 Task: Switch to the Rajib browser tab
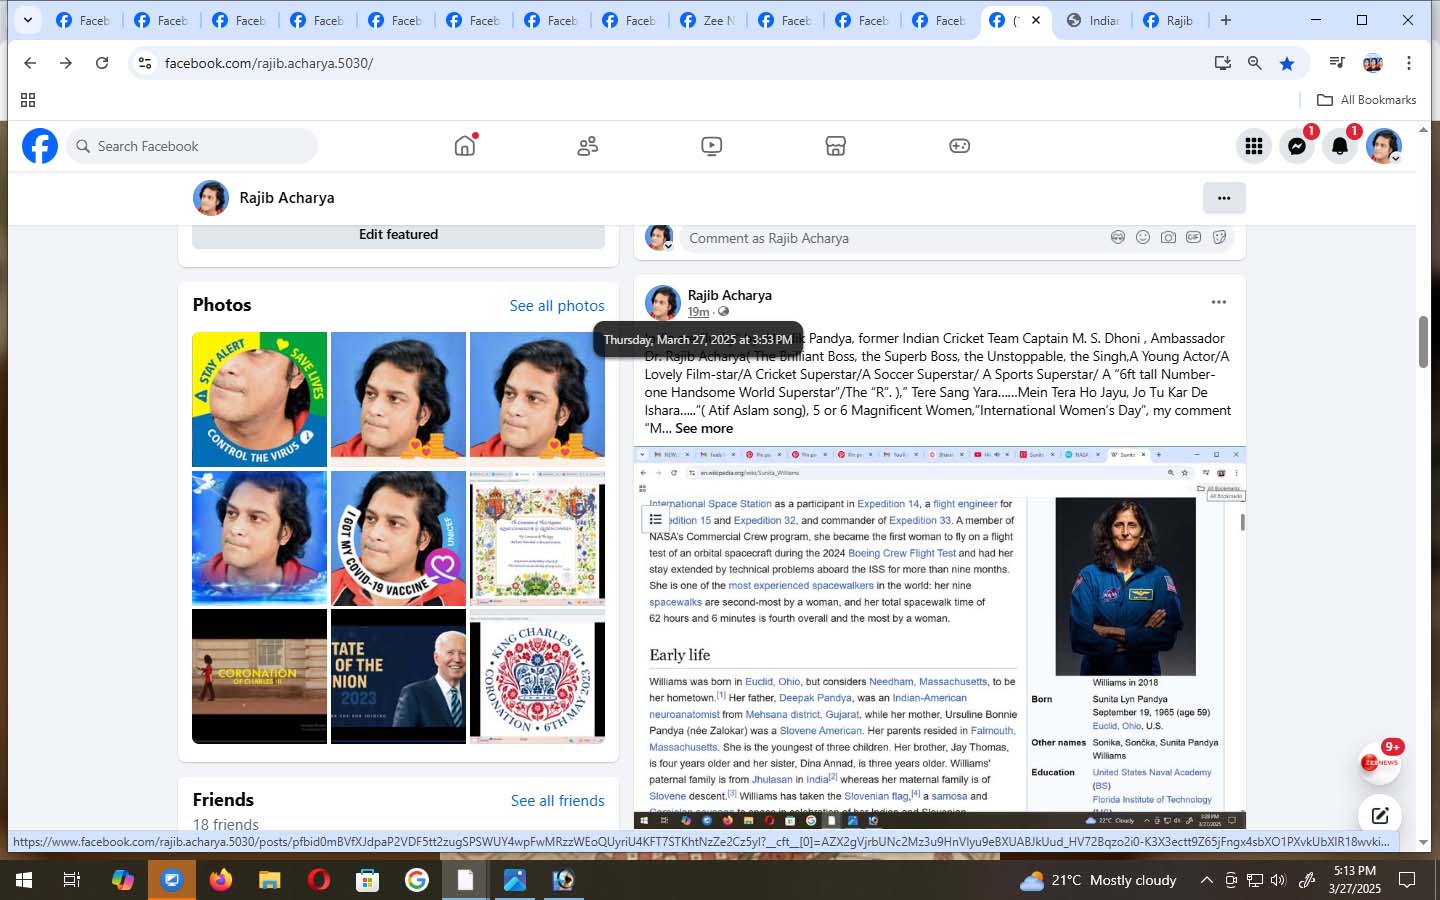pos(1170,20)
